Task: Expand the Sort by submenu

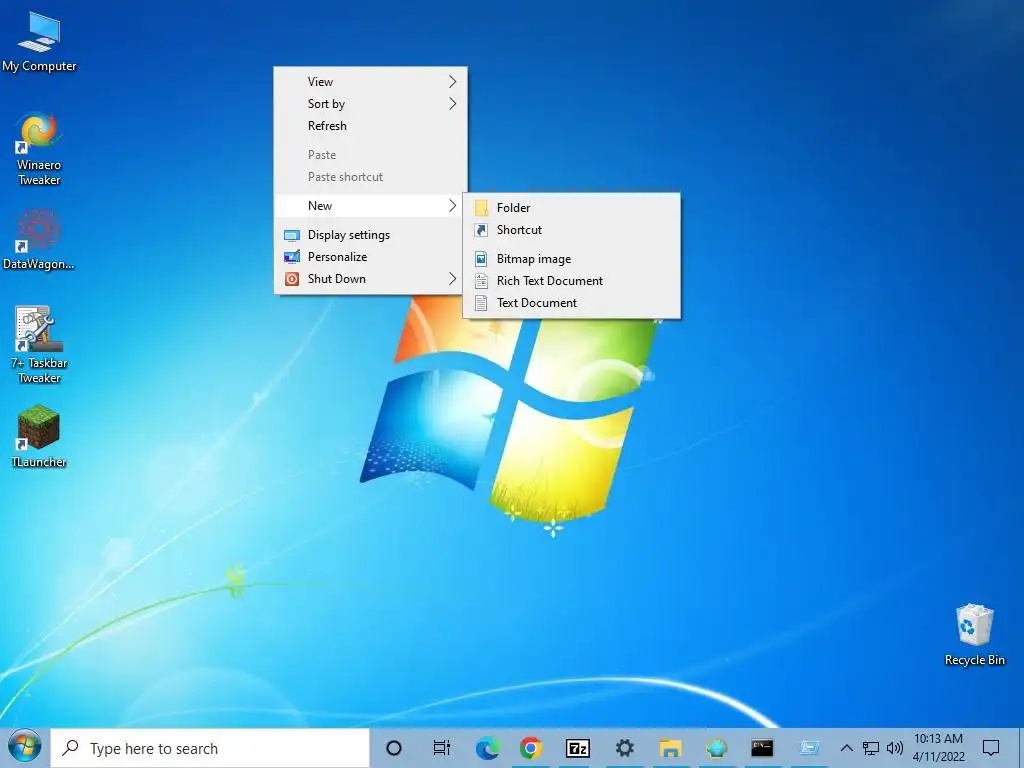Action: click(370, 104)
